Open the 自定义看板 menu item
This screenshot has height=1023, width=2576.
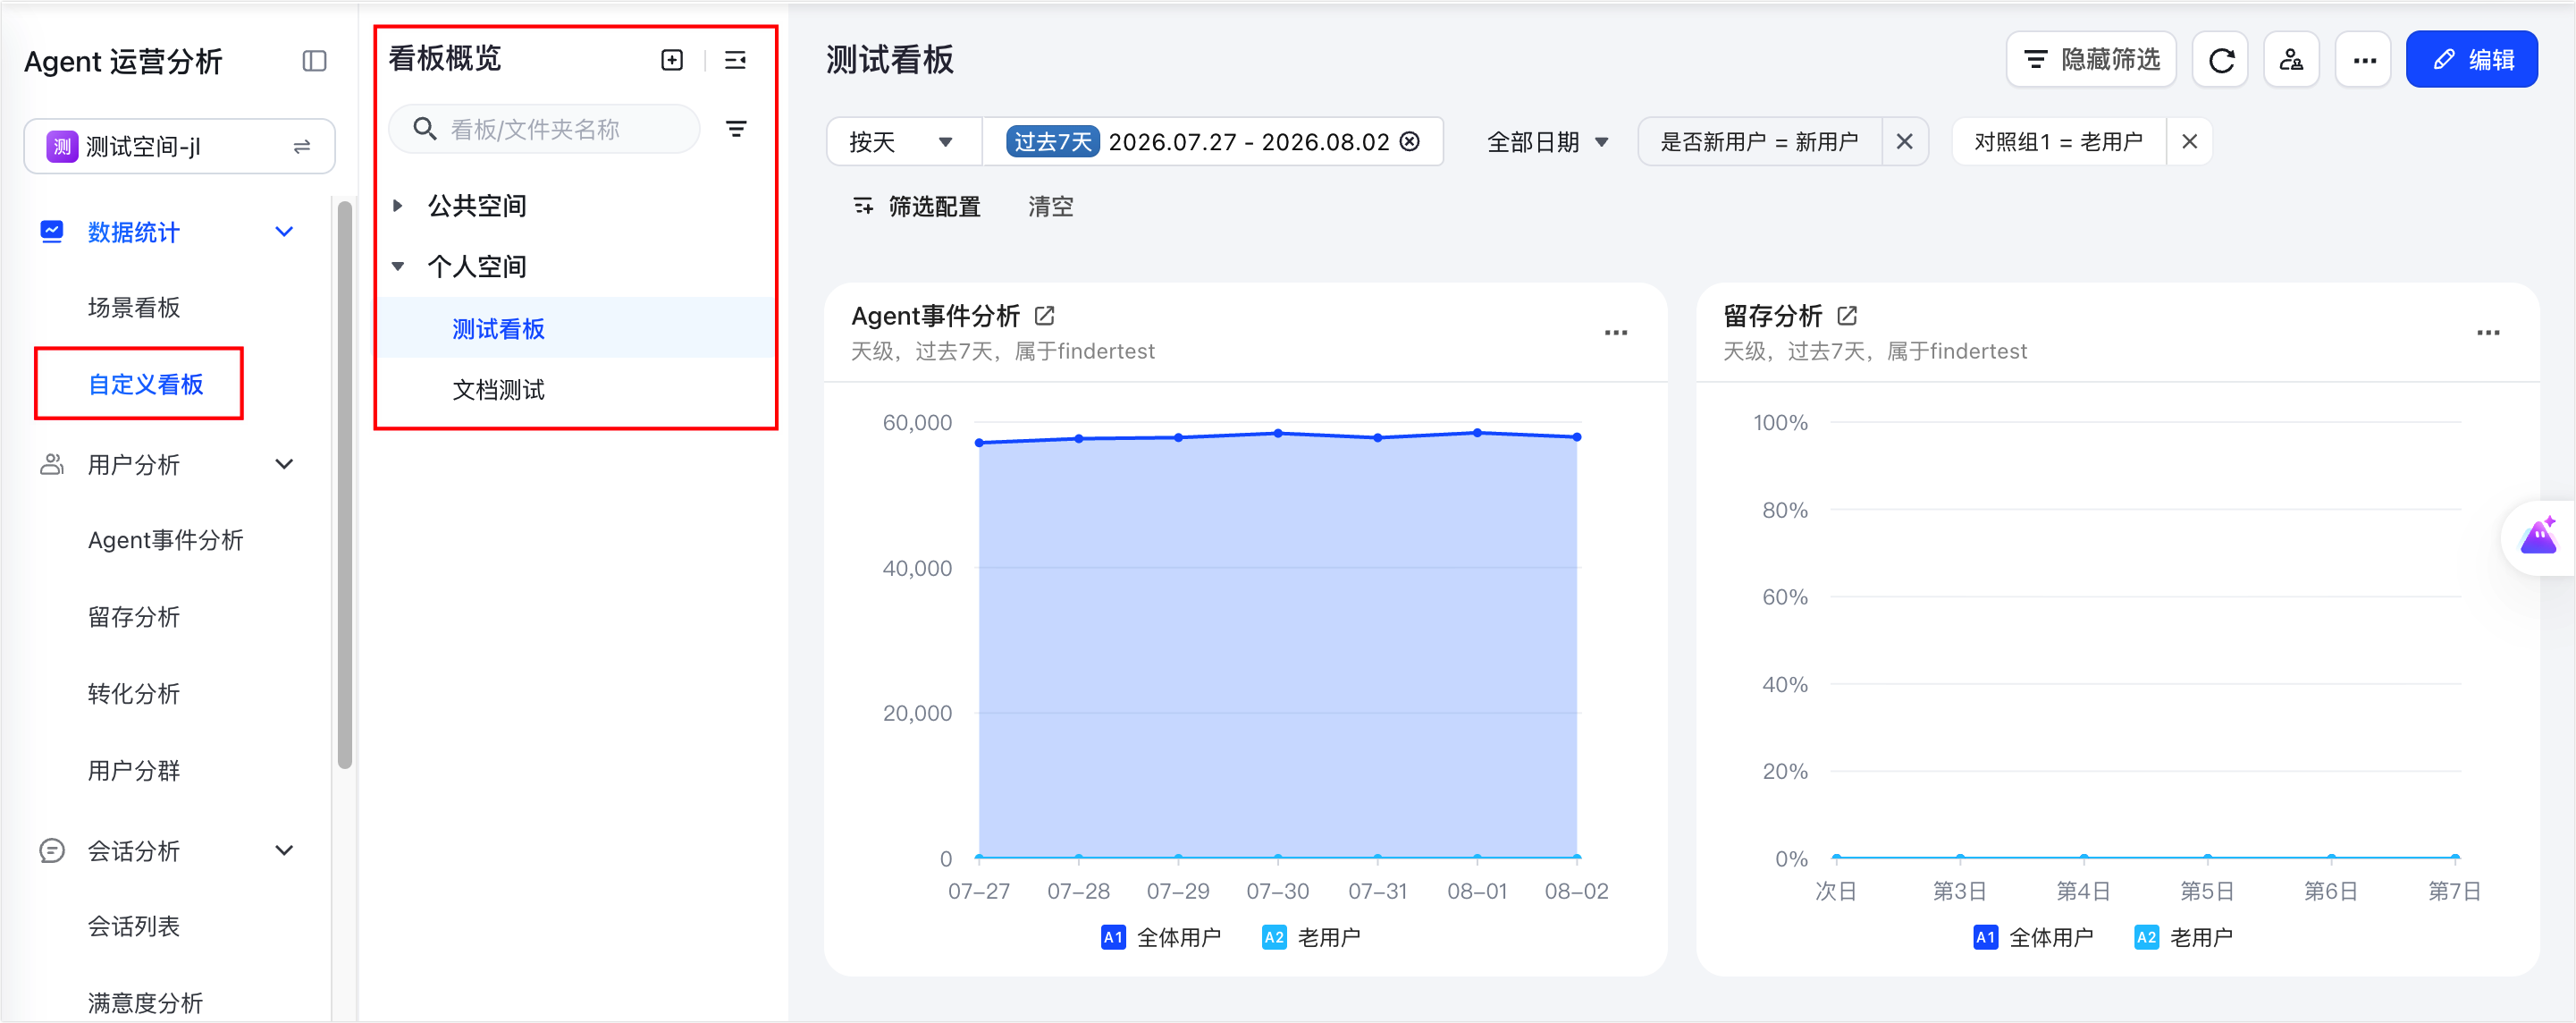[146, 384]
